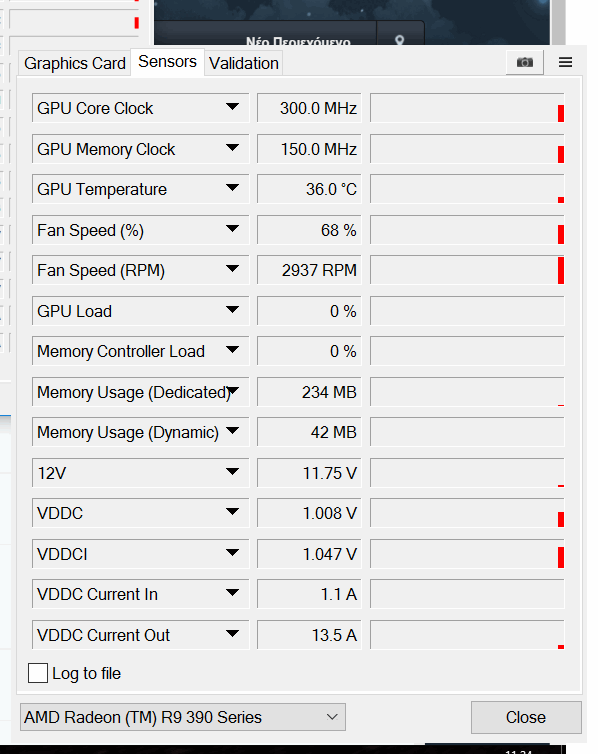Enable the Log to file checkbox
The image size is (598, 754).
pos(38,673)
